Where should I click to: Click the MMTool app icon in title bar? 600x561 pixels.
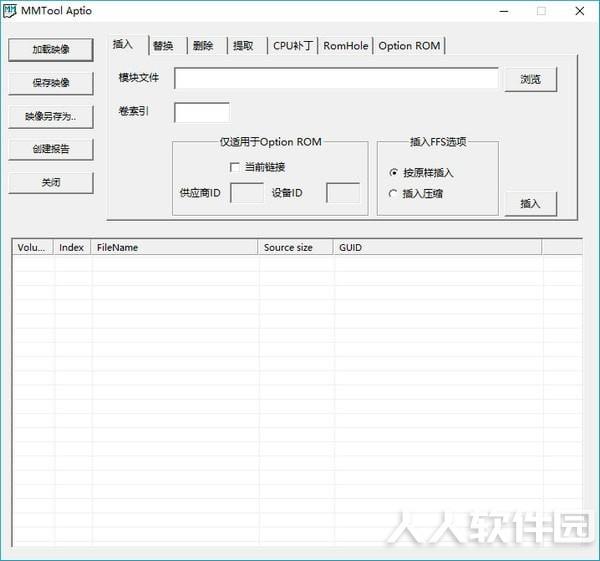tap(10, 11)
